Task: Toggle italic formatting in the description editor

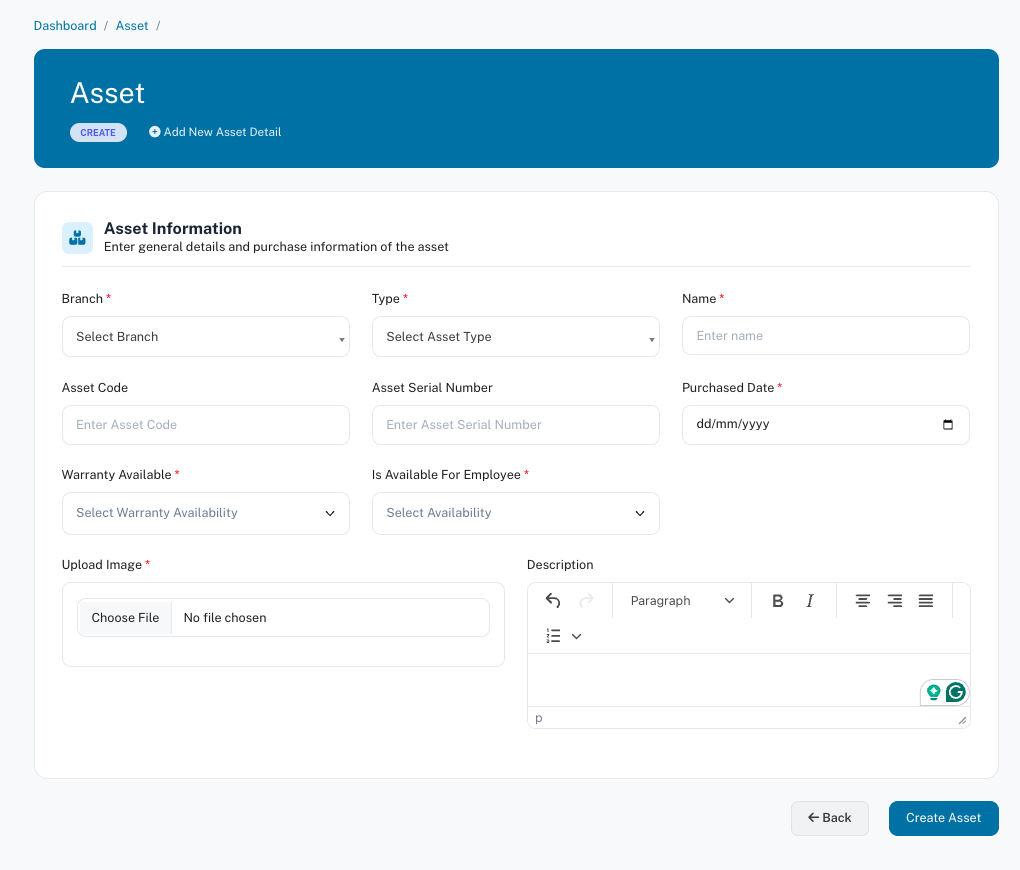Action: pyautogui.click(x=810, y=601)
